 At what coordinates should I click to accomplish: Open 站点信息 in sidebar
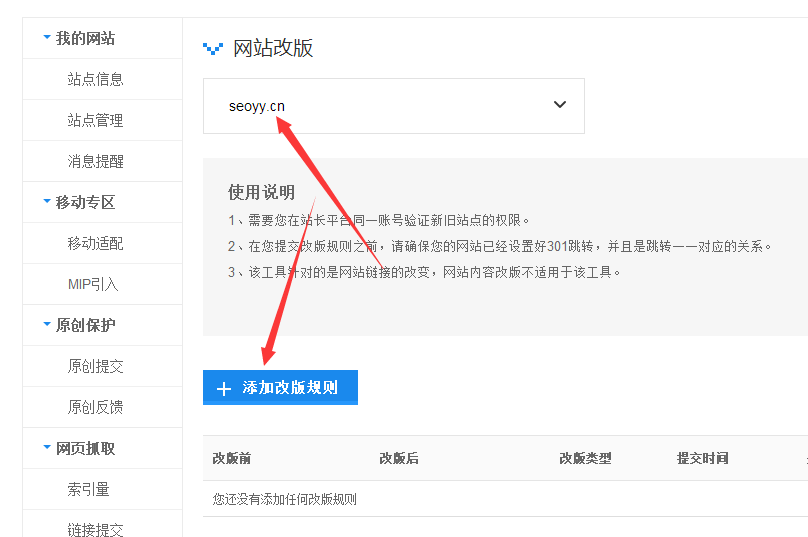(96, 79)
